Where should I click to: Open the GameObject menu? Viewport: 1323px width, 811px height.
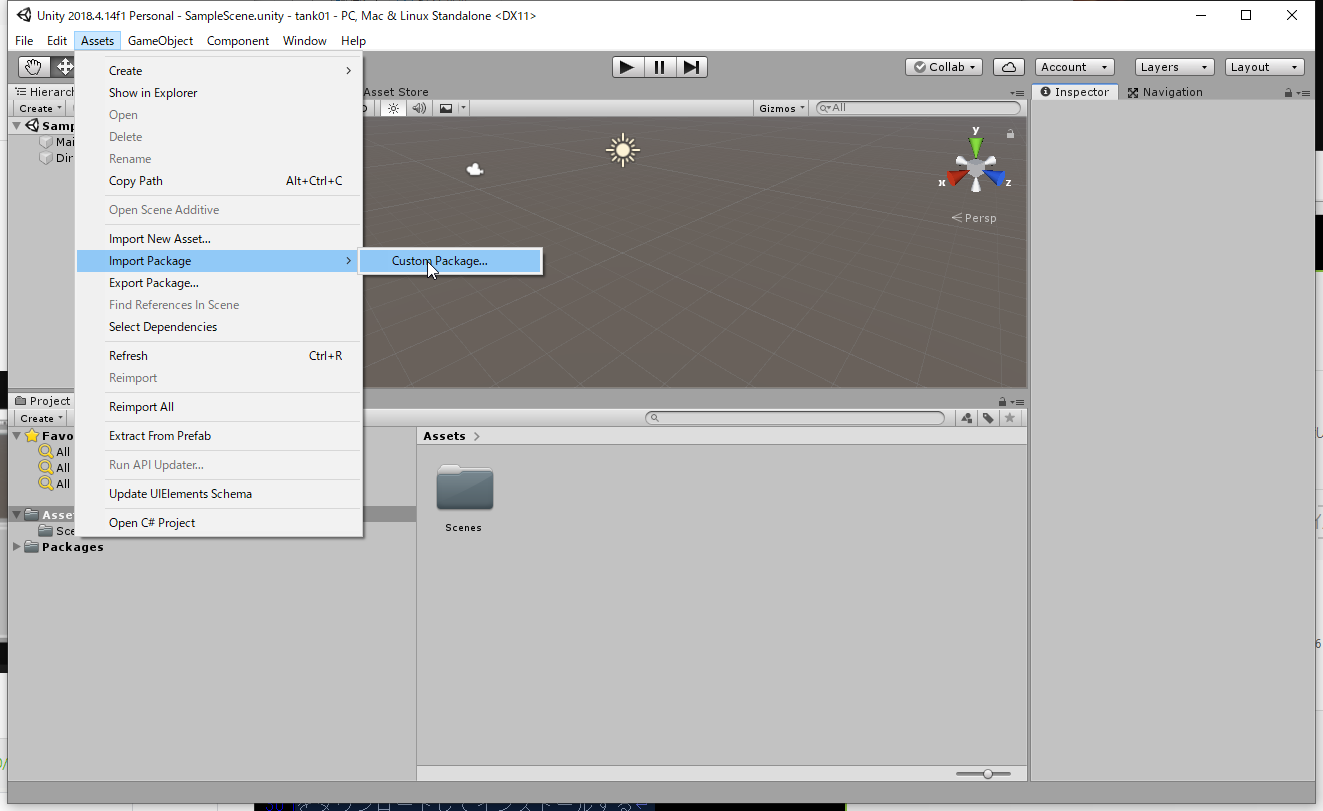pyautogui.click(x=160, y=41)
